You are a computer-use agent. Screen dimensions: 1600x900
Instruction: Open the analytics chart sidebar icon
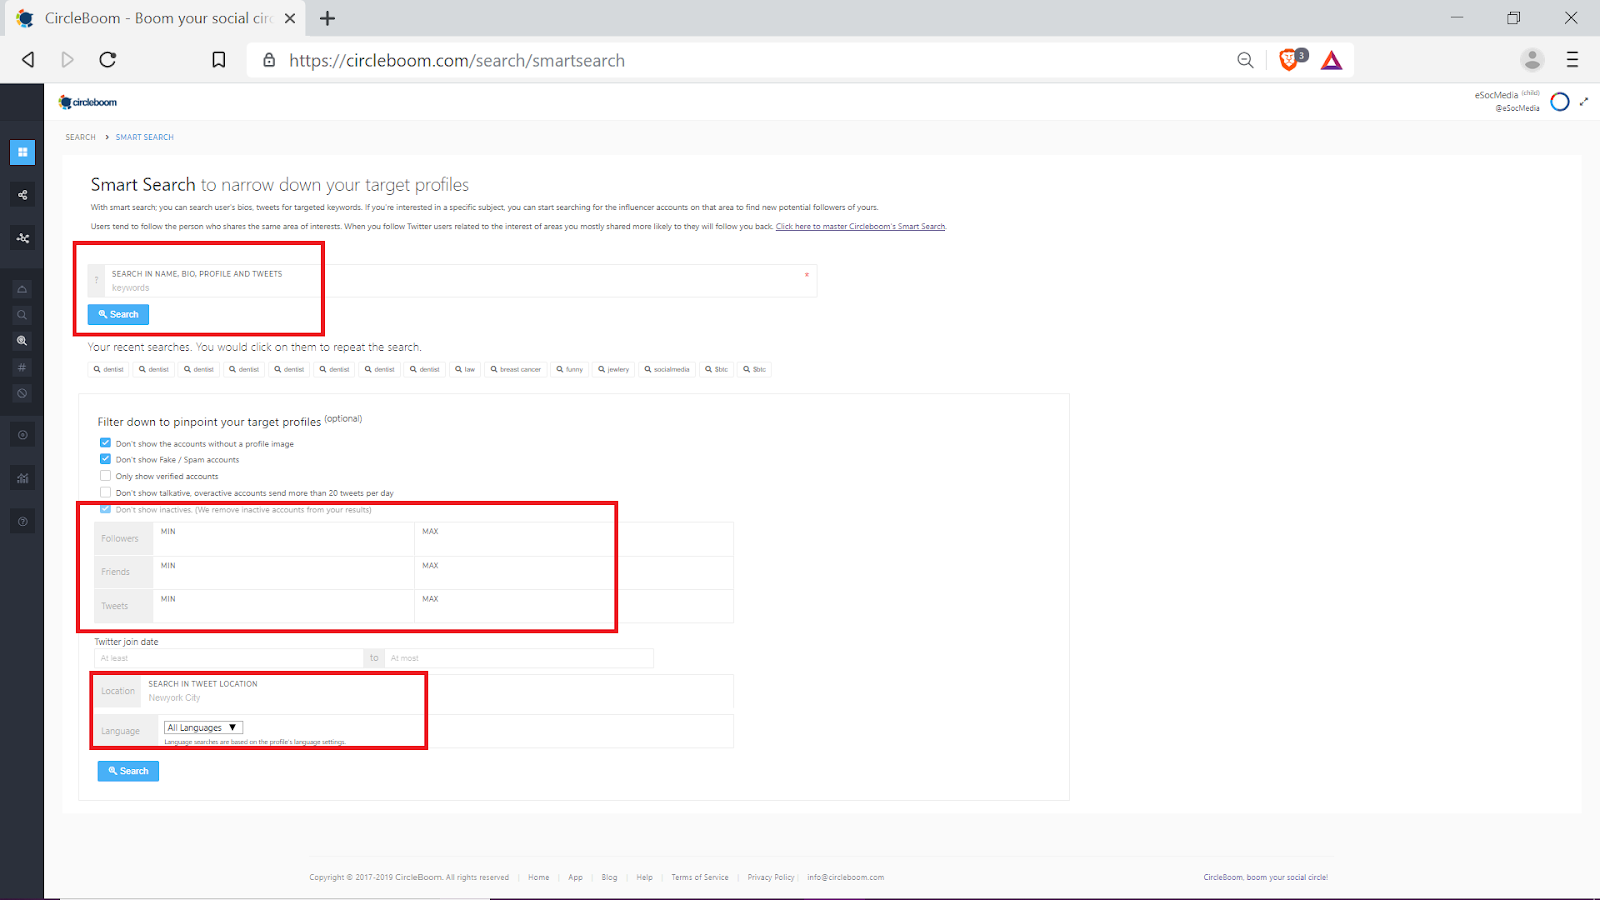[x=22, y=478]
